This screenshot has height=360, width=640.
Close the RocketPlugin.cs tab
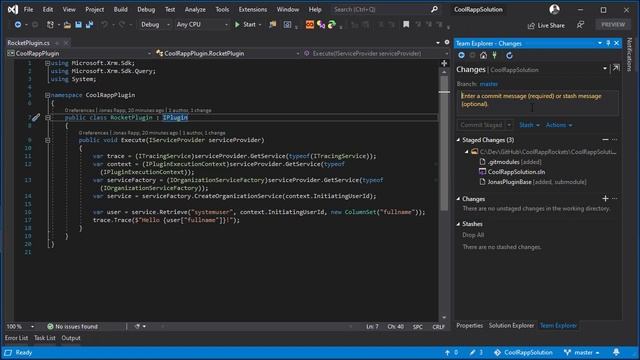coord(66,43)
